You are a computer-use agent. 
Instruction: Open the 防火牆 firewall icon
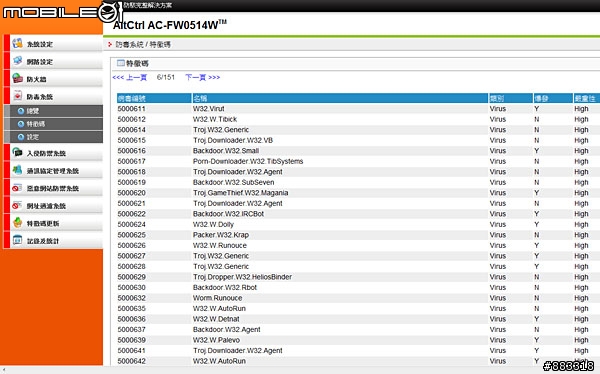[17, 78]
